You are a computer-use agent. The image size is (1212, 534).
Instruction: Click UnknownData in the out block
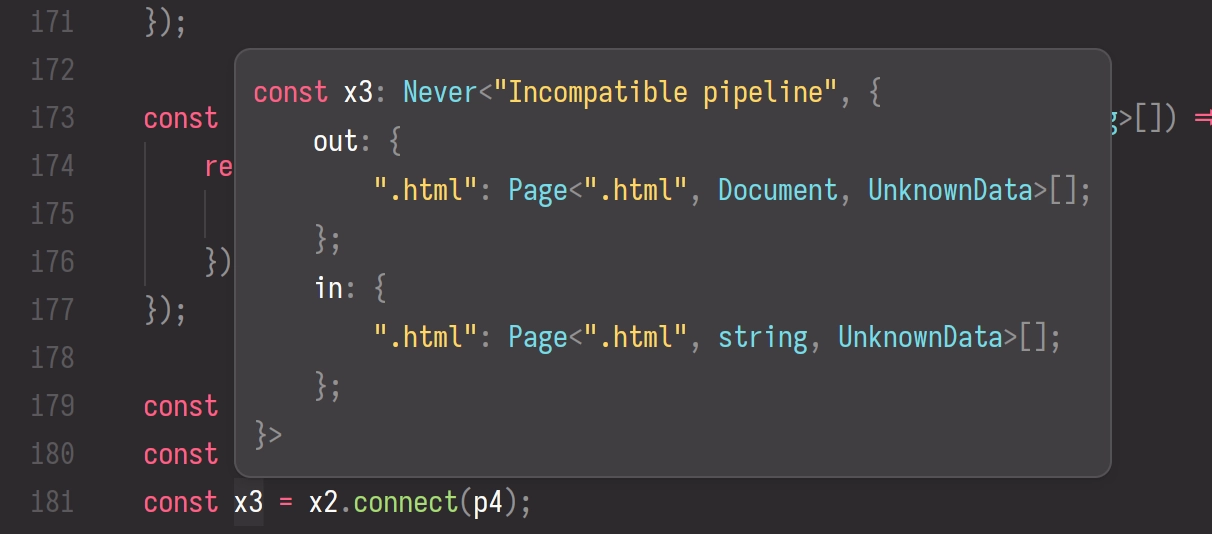click(x=950, y=190)
